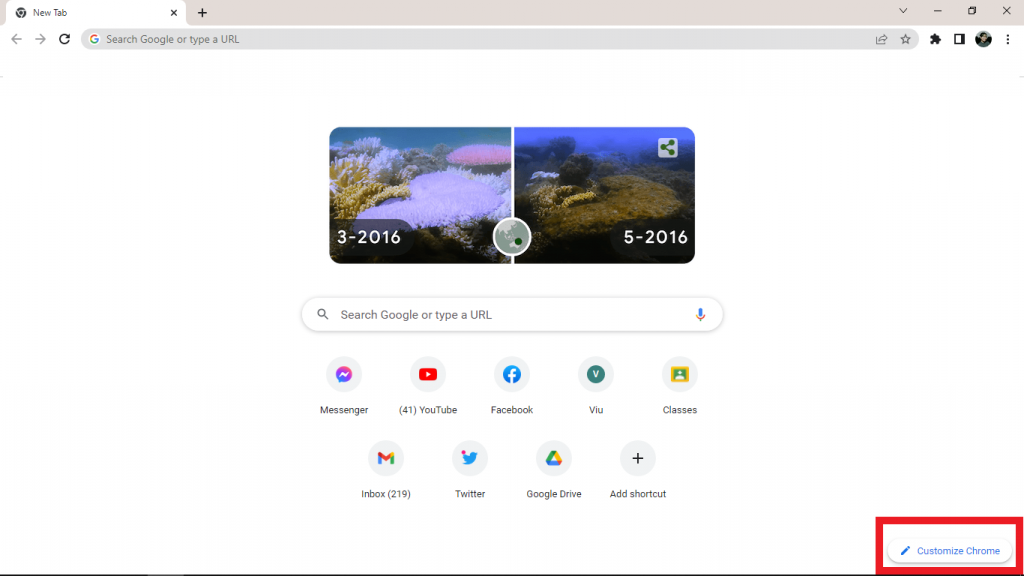1024x576 pixels.
Task: Click the Customize Chrome button
Action: pyautogui.click(x=950, y=551)
